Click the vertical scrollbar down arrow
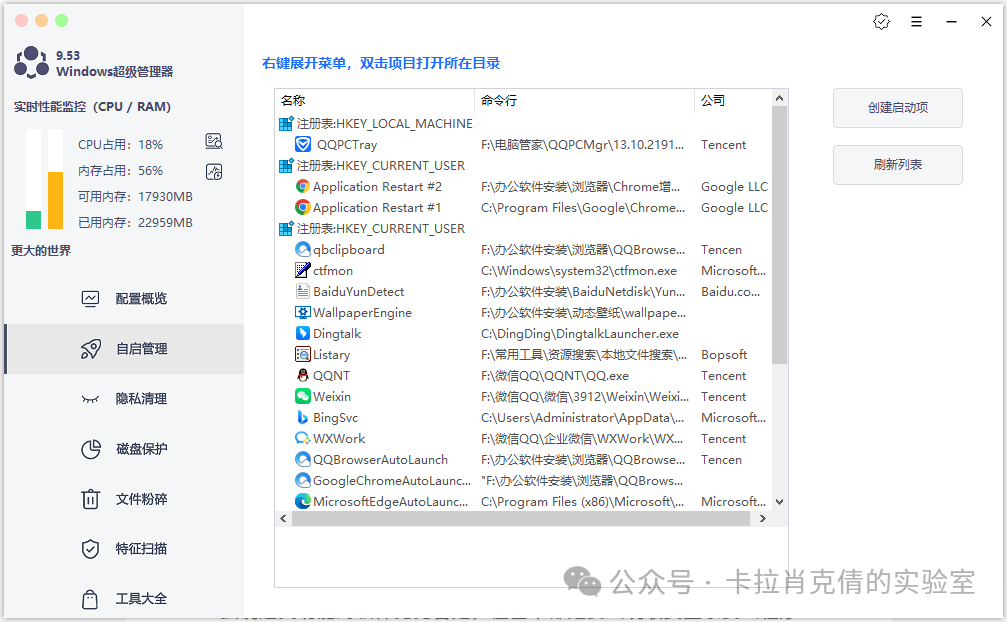Image resolution: width=1007 pixels, height=622 pixels. pos(780,502)
